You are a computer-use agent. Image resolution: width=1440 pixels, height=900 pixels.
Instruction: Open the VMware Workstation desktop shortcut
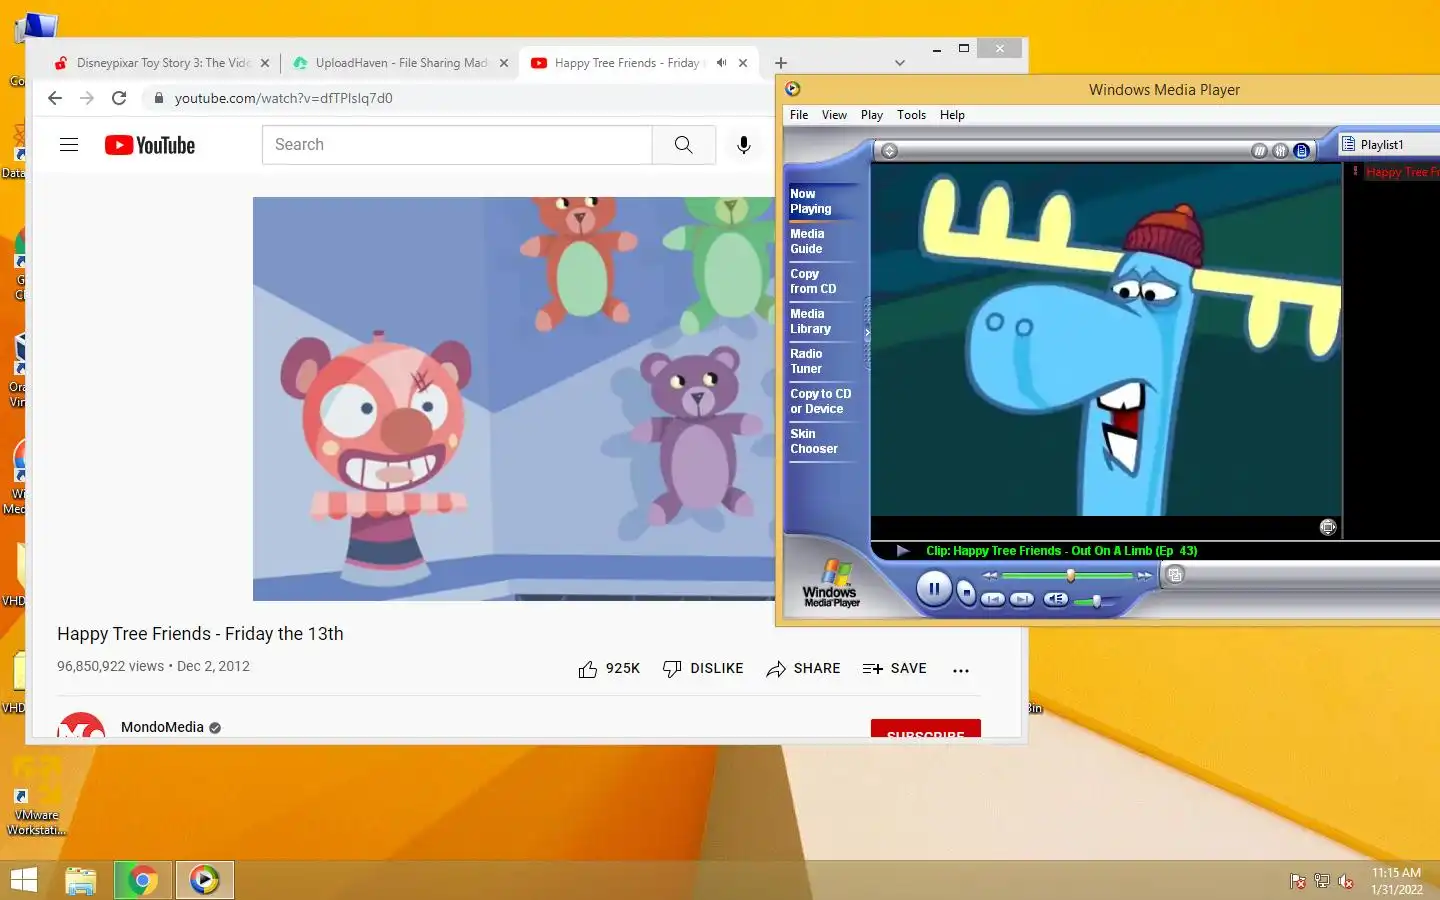click(x=36, y=797)
